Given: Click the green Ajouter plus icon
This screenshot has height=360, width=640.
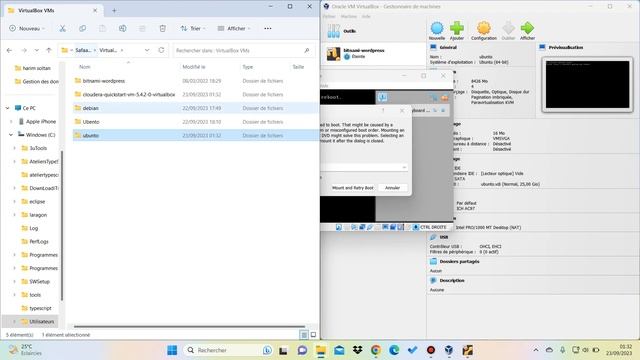Looking at the screenshot, I should [x=457, y=28].
